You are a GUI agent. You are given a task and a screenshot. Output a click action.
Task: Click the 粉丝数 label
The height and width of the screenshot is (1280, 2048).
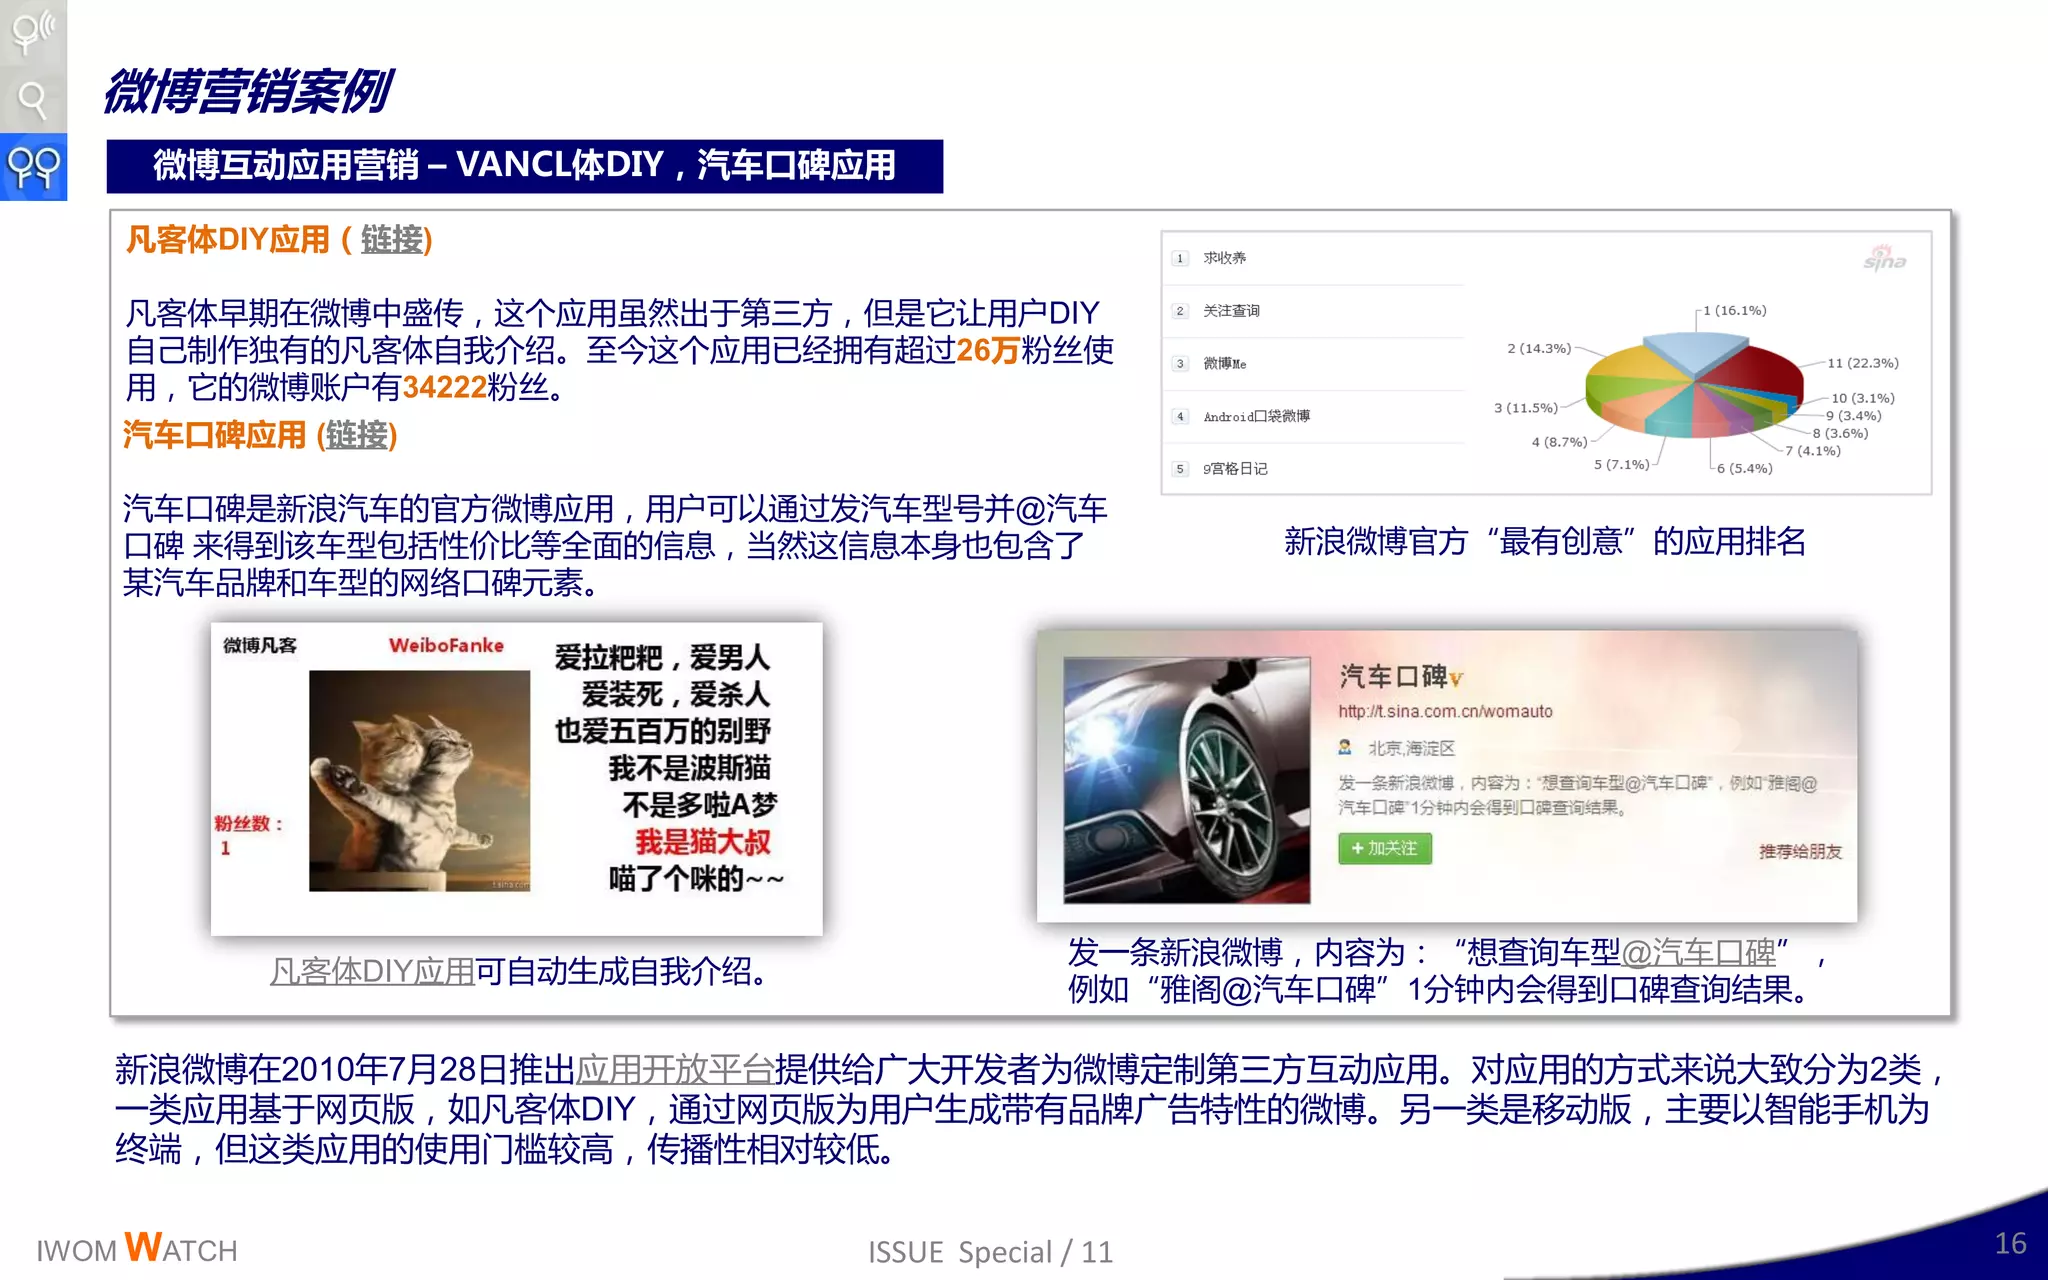pos(249,824)
